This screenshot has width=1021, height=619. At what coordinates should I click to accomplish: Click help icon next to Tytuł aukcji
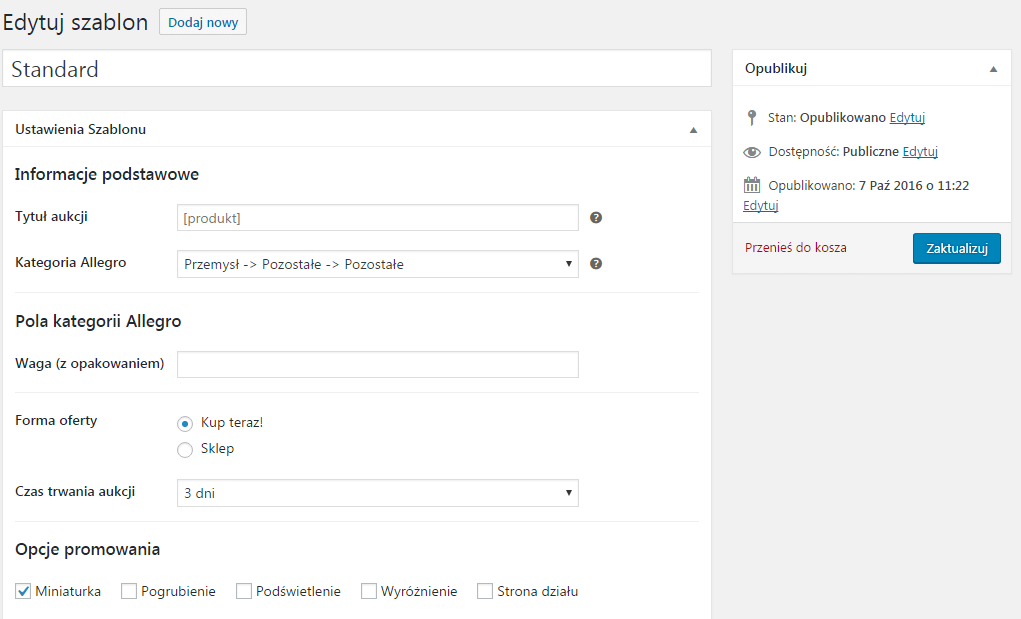tap(596, 218)
